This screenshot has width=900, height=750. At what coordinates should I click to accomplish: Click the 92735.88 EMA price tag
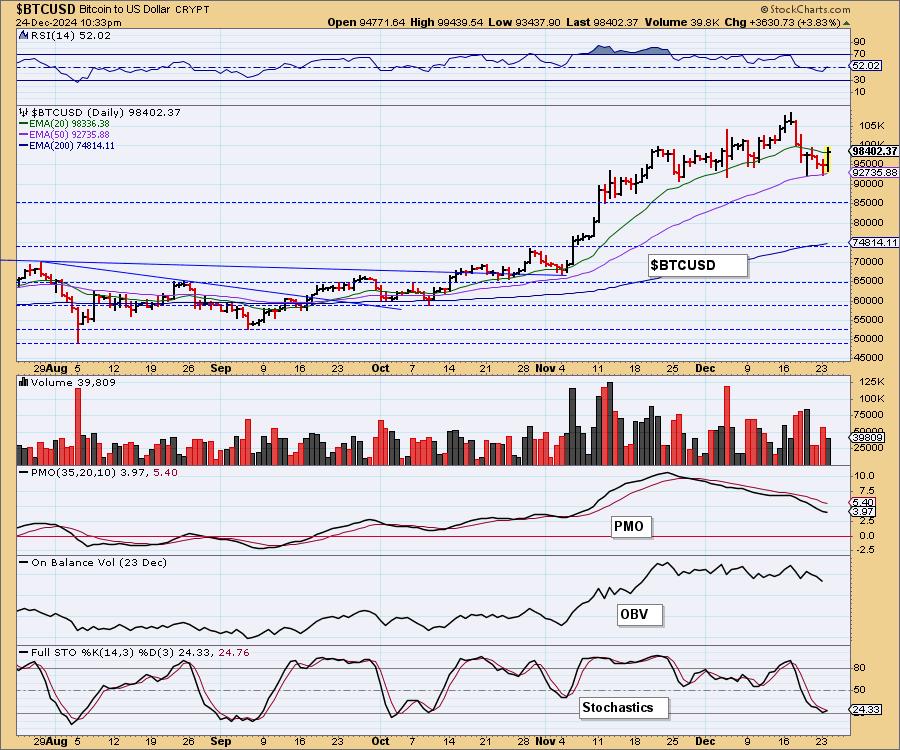874,172
